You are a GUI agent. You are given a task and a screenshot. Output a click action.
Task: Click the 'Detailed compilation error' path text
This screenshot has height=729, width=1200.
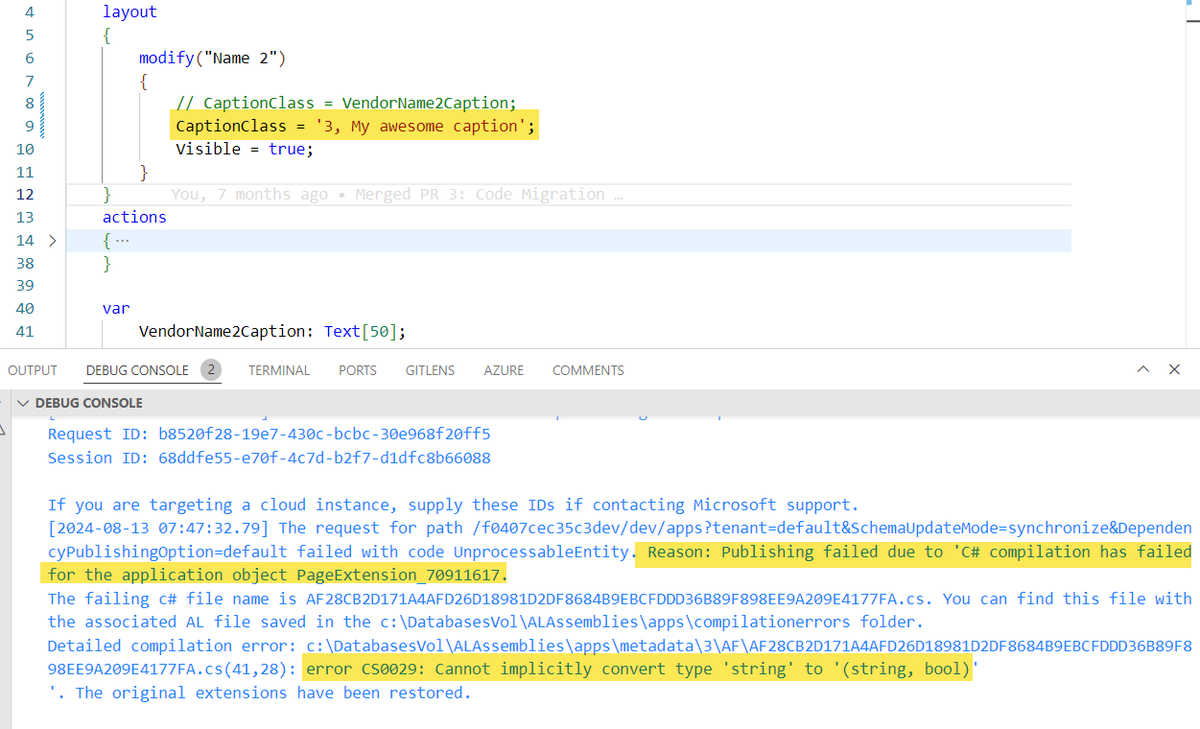coord(620,646)
